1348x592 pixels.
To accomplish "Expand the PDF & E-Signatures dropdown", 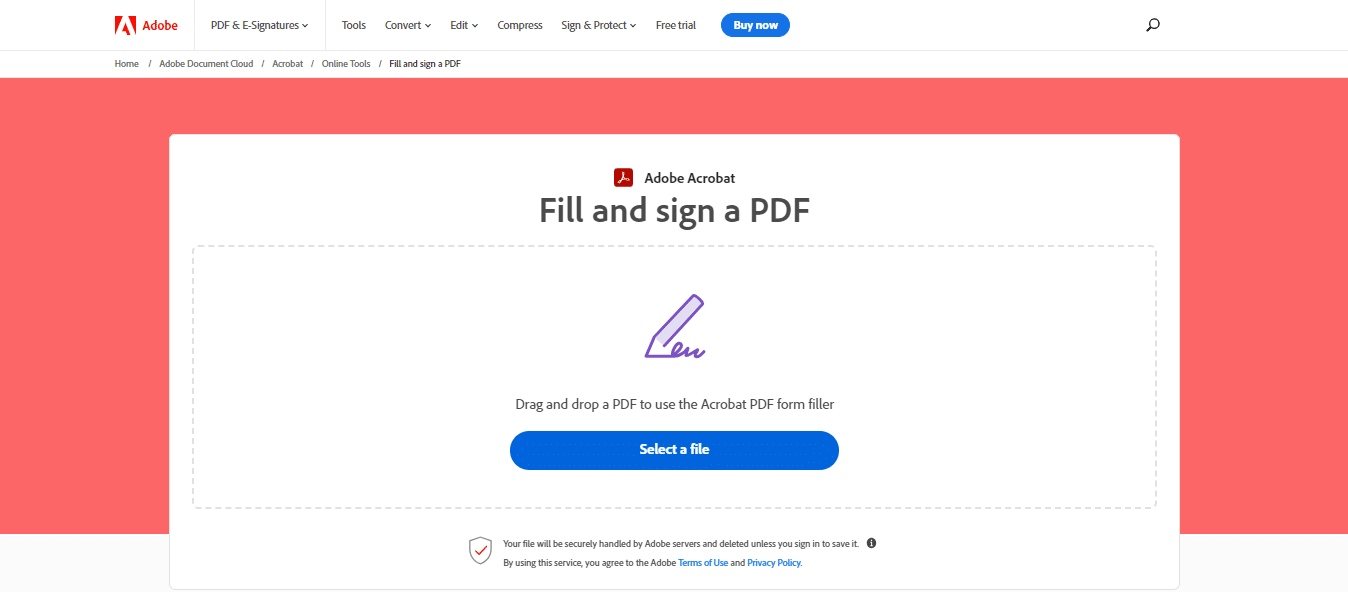I will click(x=259, y=25).
